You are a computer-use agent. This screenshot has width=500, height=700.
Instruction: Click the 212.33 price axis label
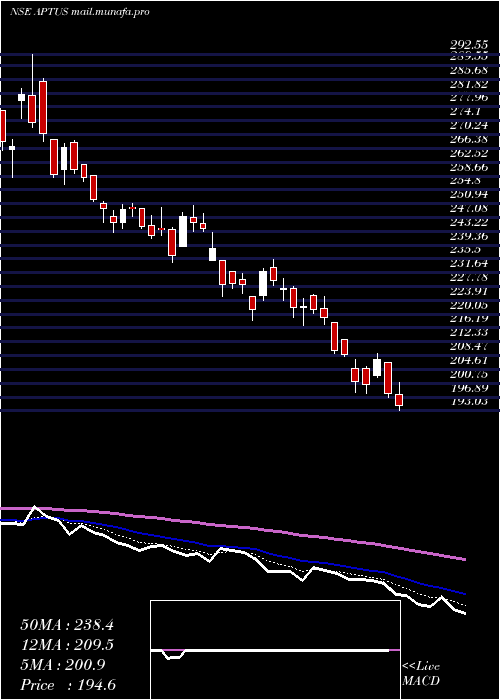point(469,333)
